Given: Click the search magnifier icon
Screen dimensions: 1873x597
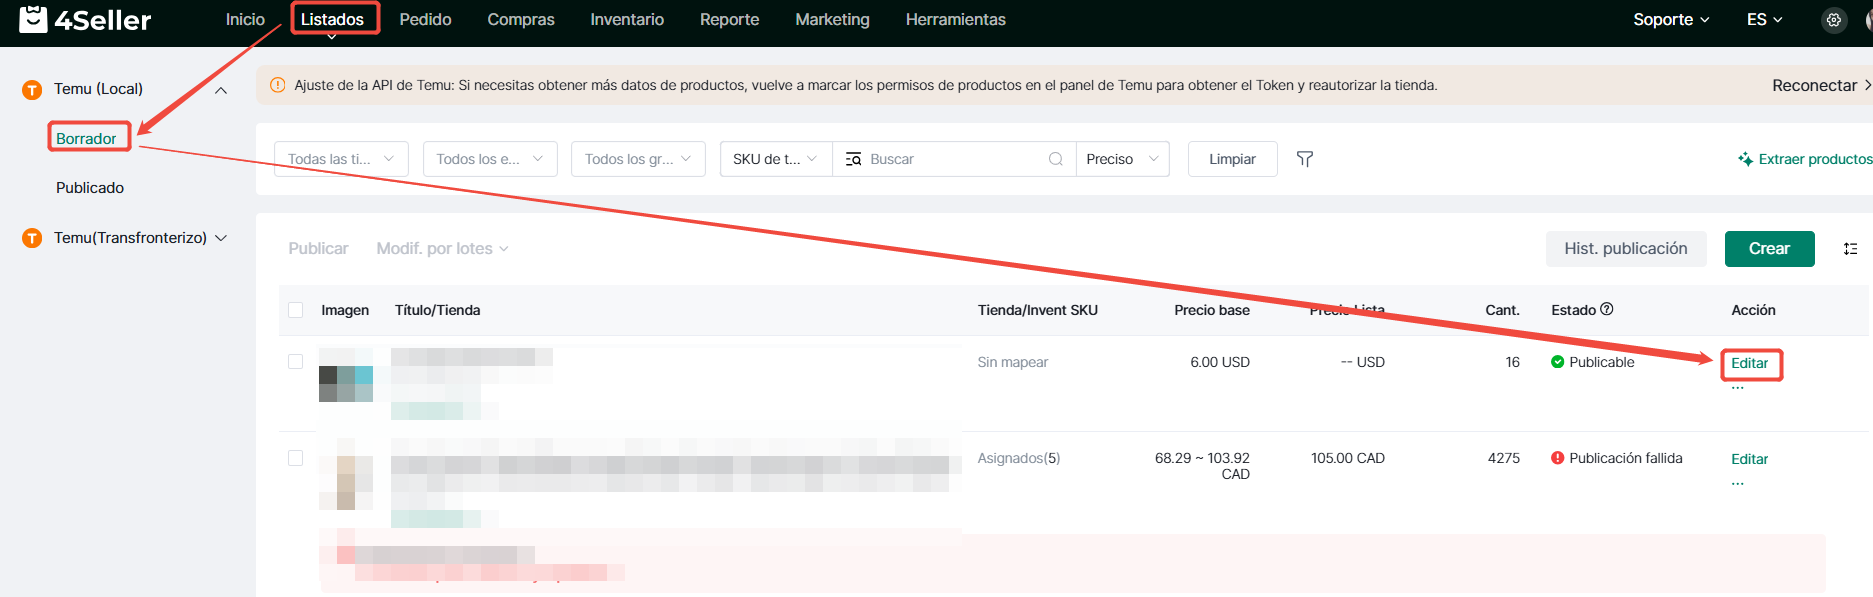Looking at the screenshot, I should pos(1056,159).
